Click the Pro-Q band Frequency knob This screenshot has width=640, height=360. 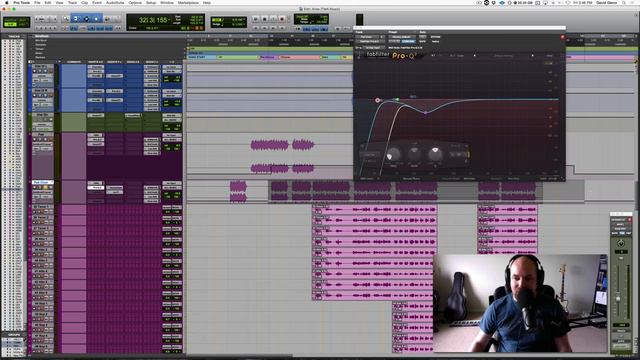click(x=393, y=154)
